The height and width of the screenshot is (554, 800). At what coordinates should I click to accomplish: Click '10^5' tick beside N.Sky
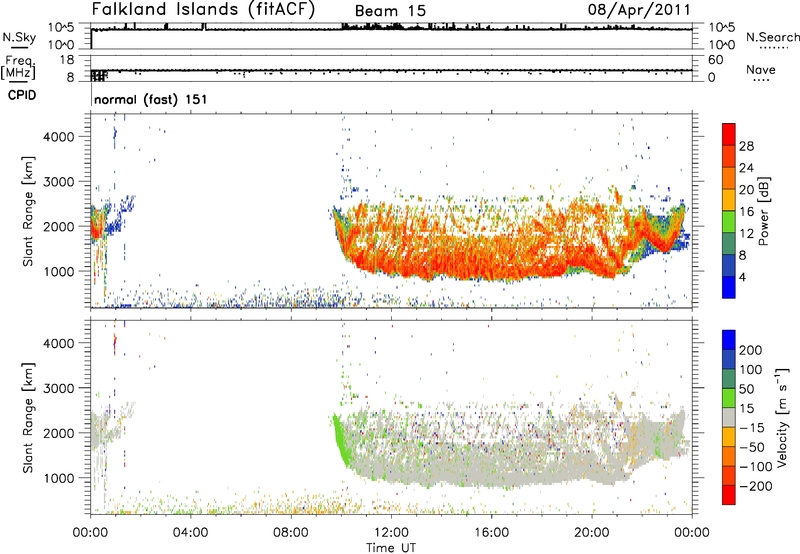pos(61,27)
